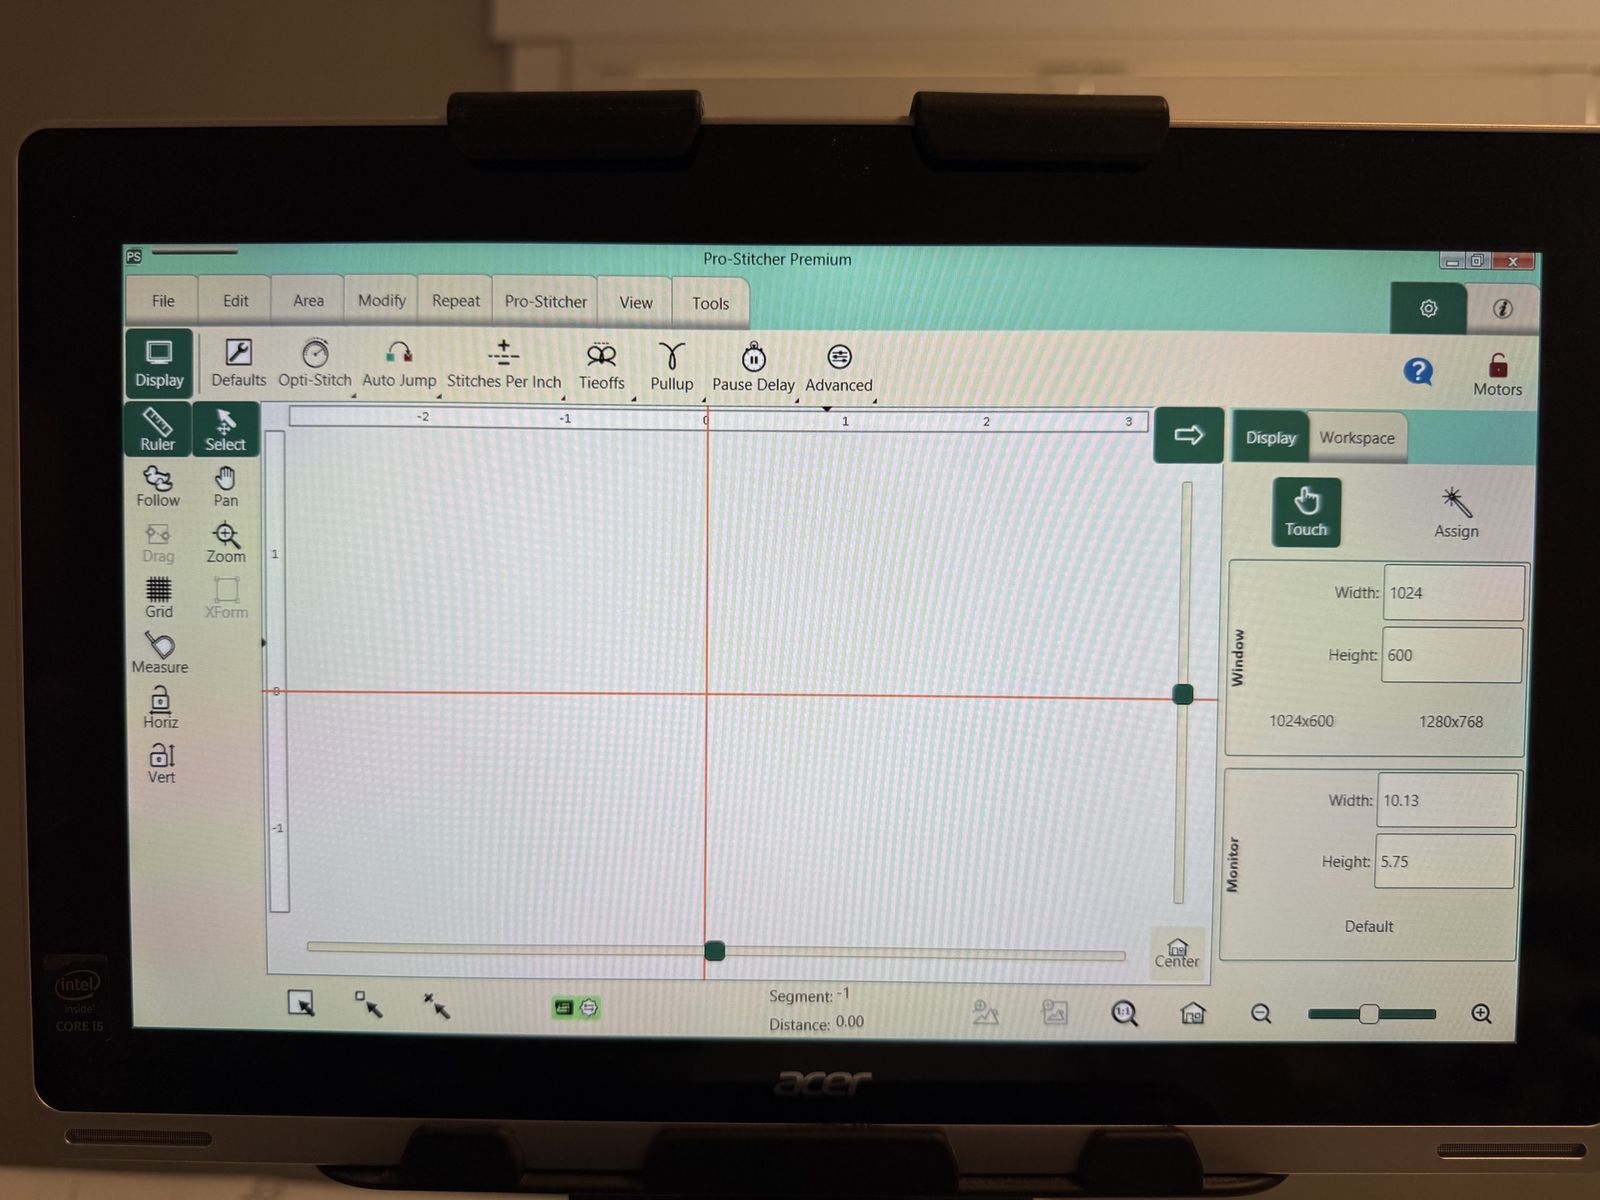Open Opti-Stitch settings
The image size is (1600, 1200).
[x=315, y=364]
